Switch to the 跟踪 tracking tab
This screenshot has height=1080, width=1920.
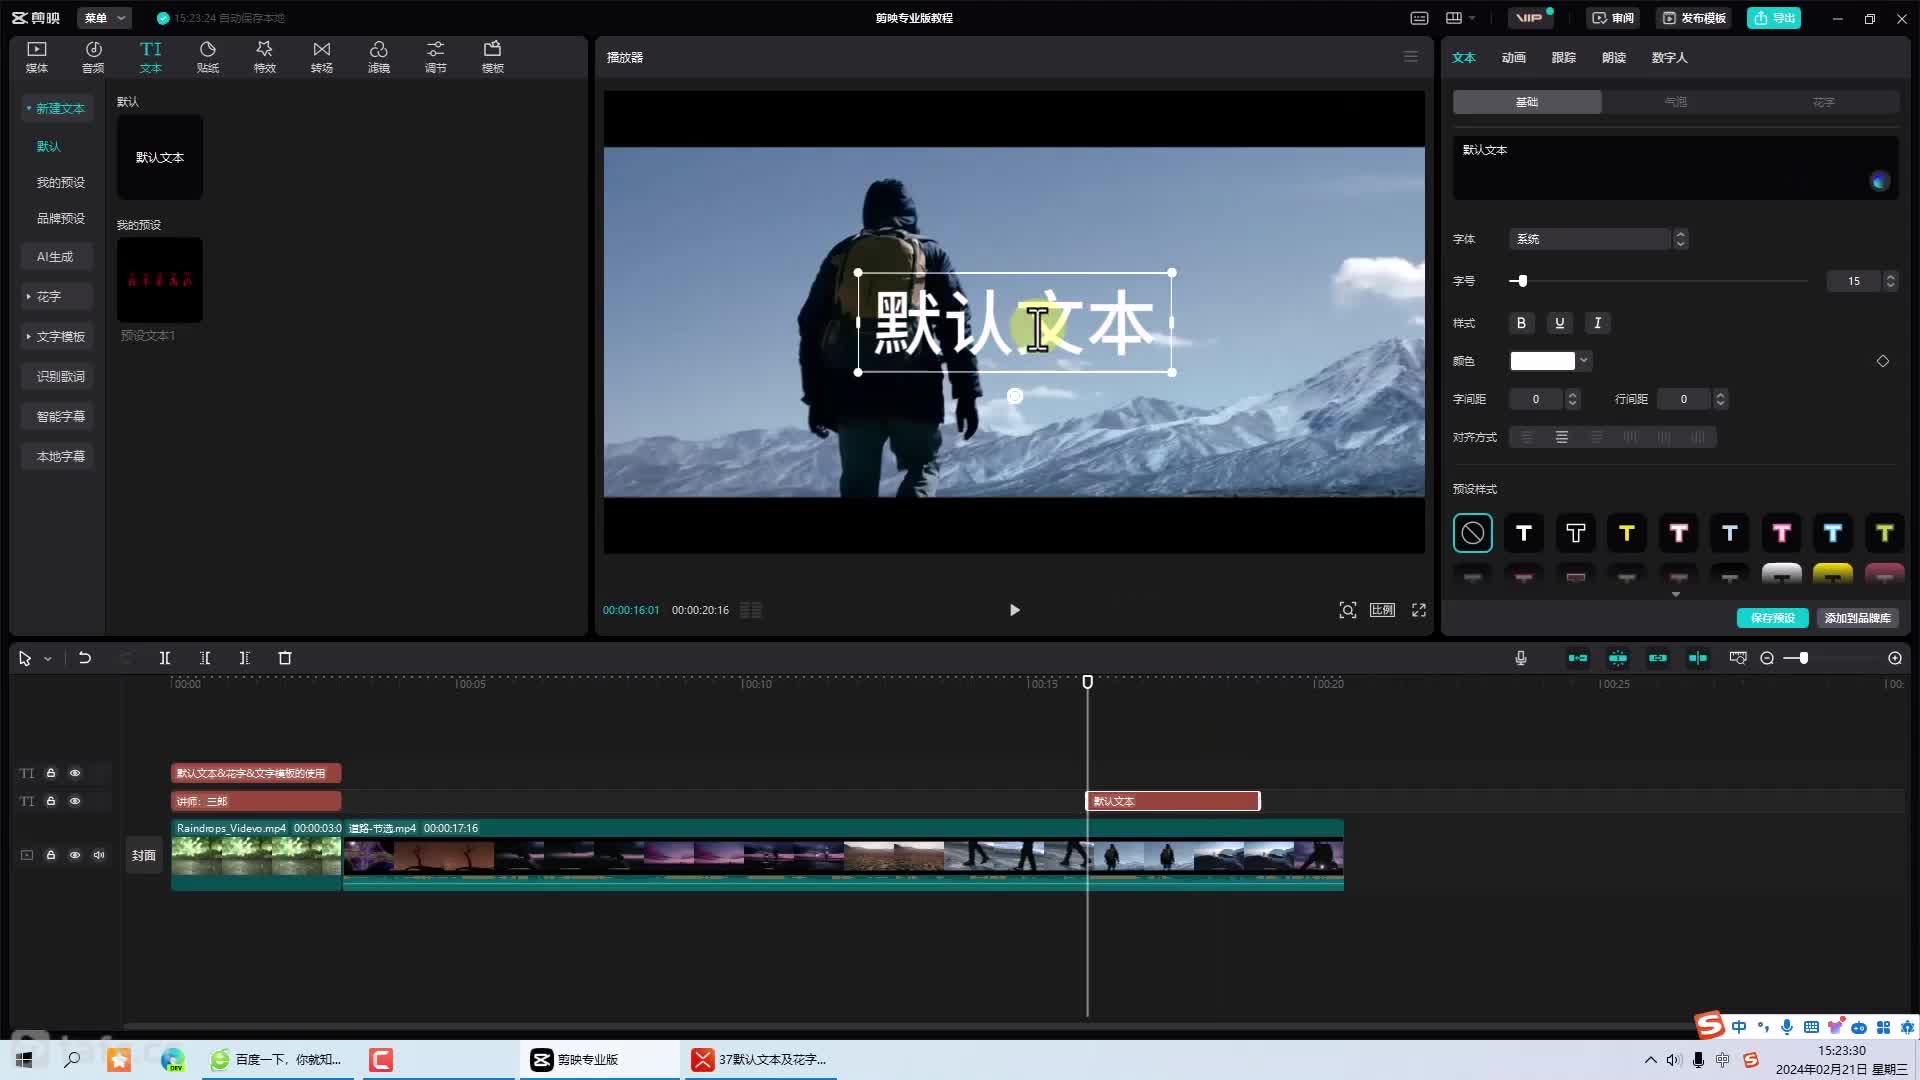pos(1564,57)
